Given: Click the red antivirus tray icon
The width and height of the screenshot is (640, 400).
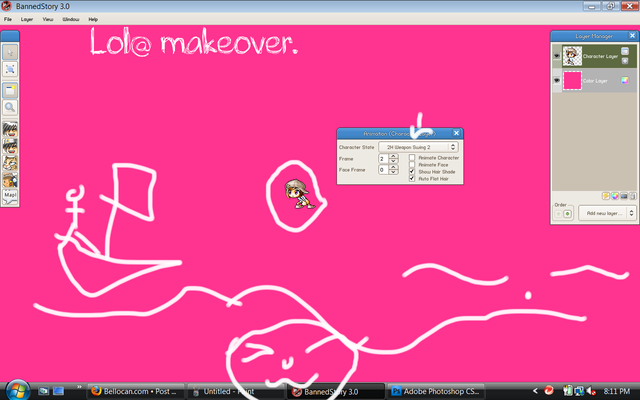Looking at the screenshot, I should pyautogui.click(x=549, y=391).
